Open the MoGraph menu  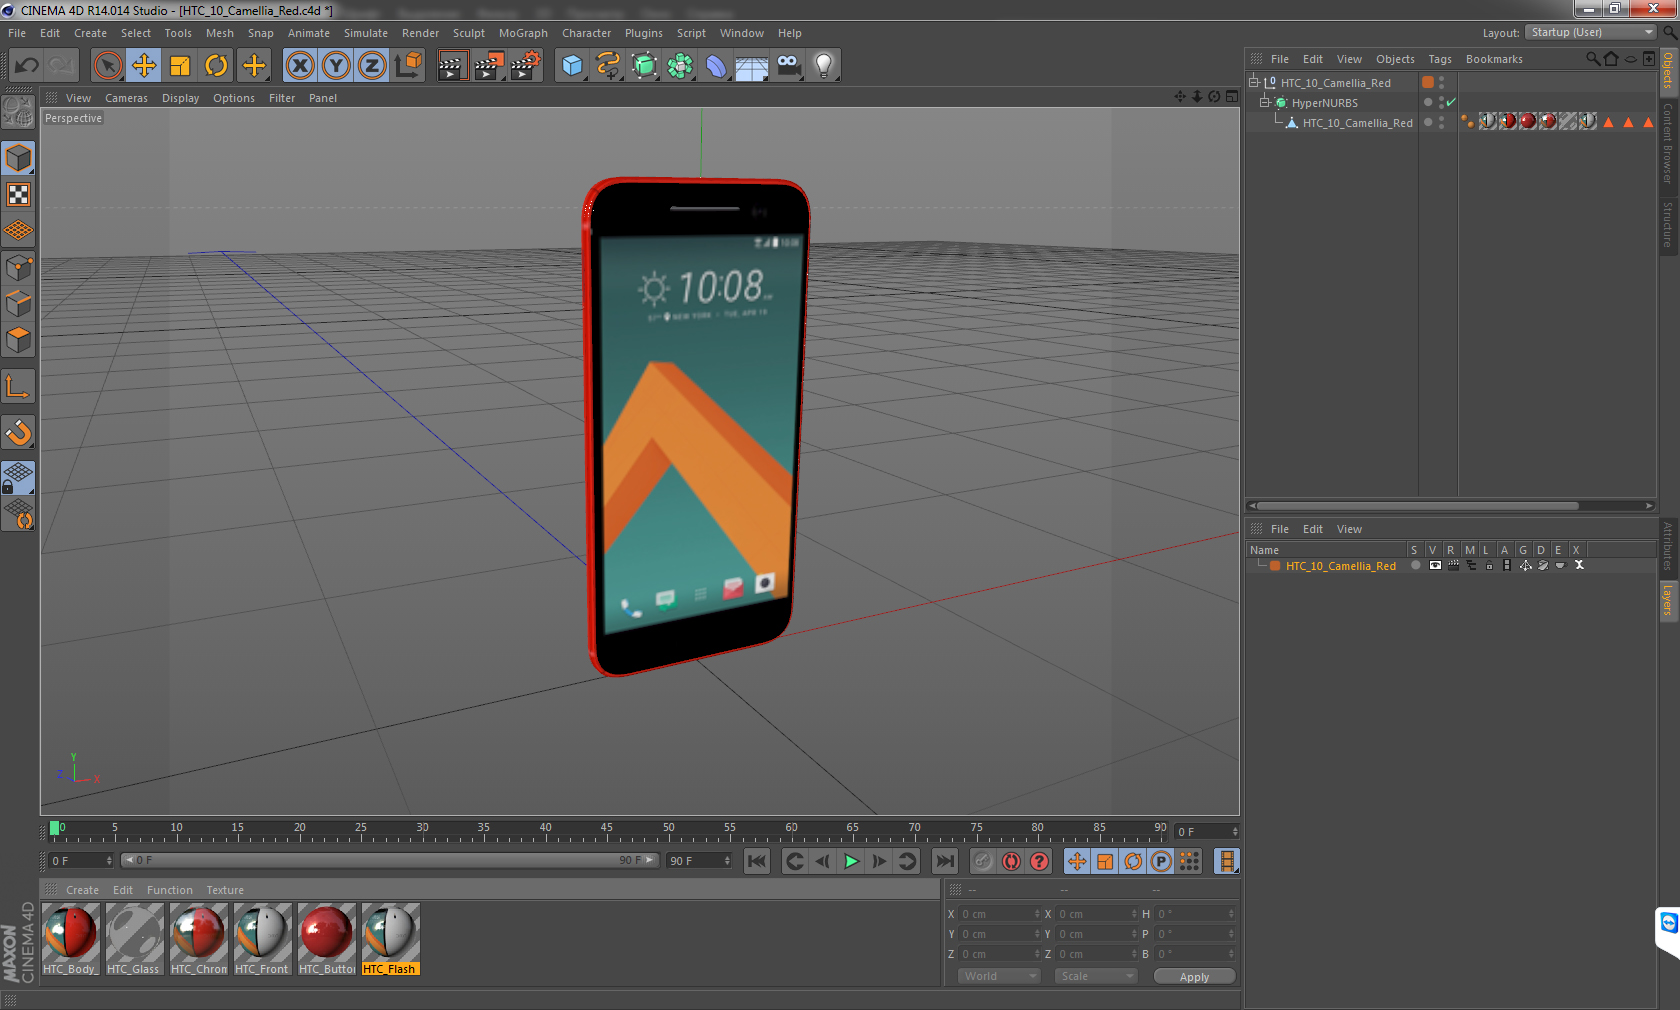tap(523, 33)
